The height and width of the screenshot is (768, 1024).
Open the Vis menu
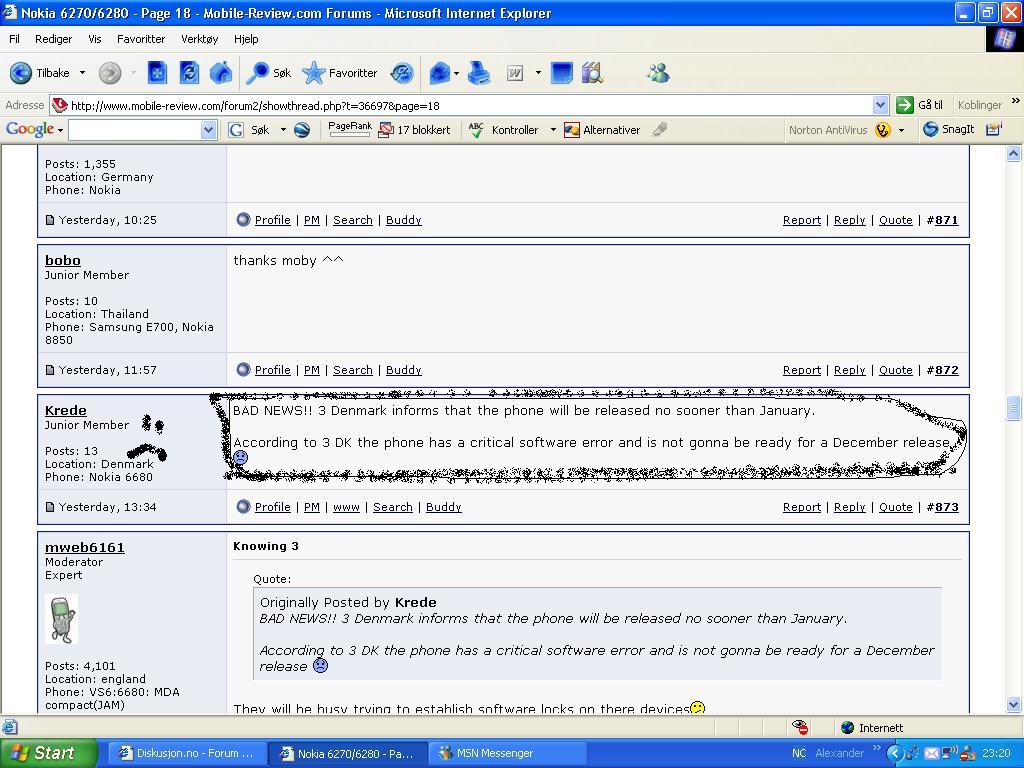[x=95, y=39]
